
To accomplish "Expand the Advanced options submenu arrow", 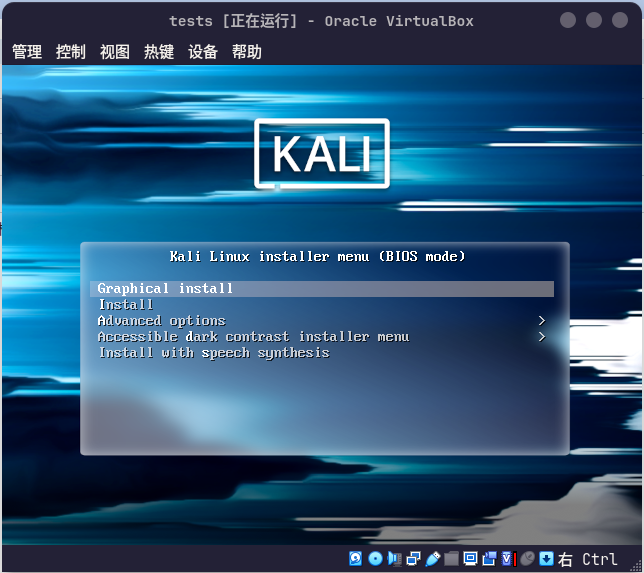I will 542,321.
